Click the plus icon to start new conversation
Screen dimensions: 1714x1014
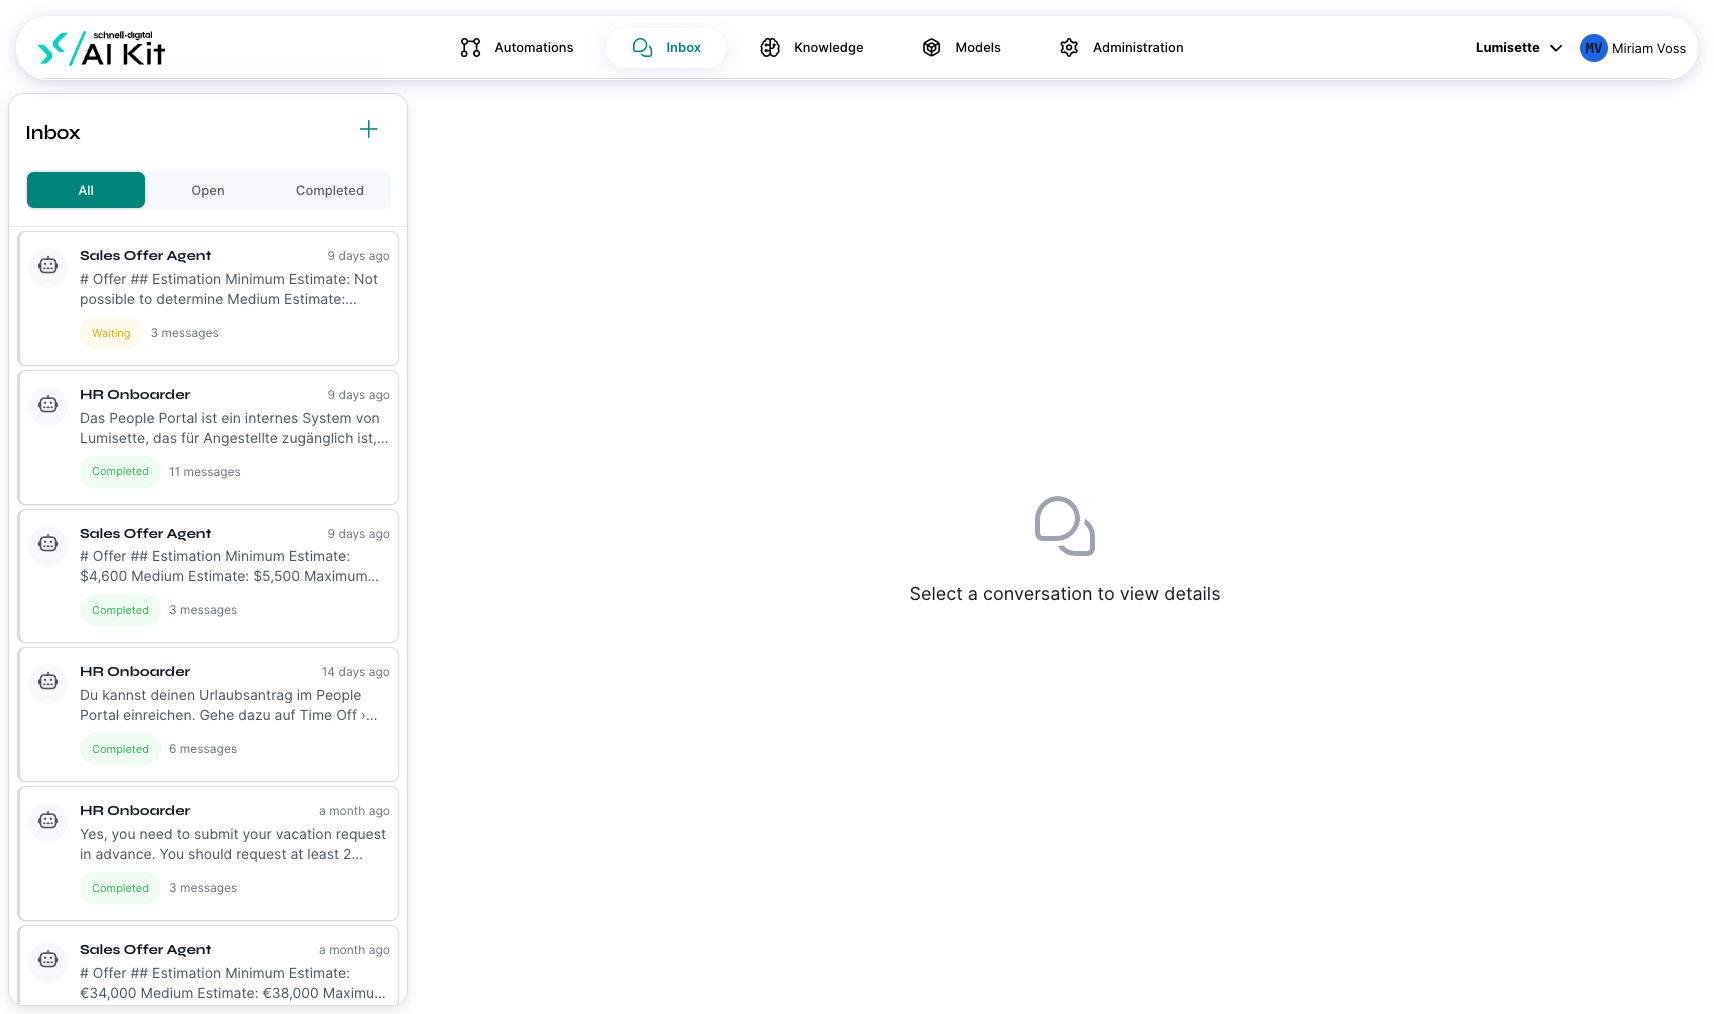pos(368,129)
